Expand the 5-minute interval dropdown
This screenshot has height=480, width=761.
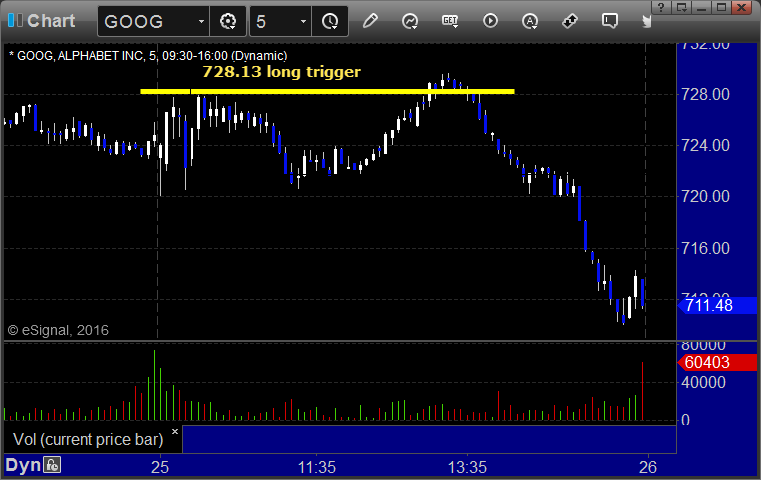coord(303,21)
